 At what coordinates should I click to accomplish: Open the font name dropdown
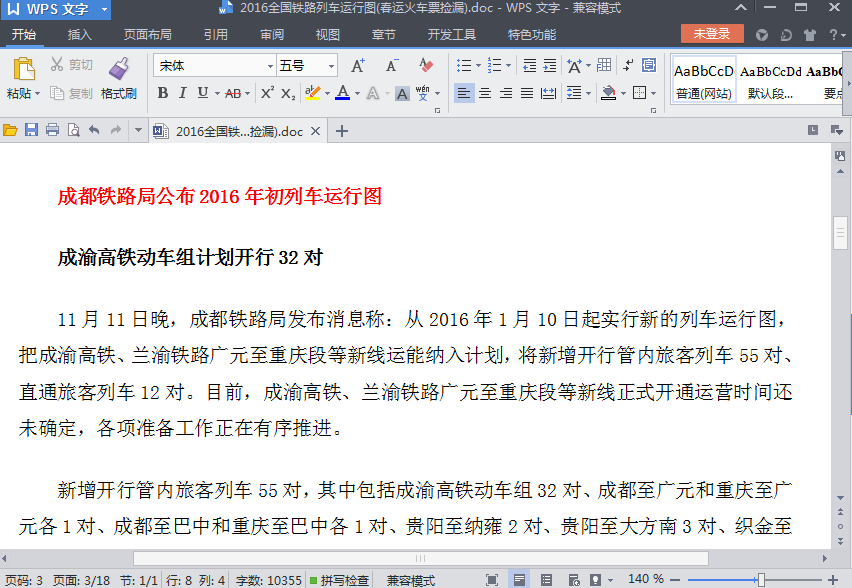click(270, 65)
